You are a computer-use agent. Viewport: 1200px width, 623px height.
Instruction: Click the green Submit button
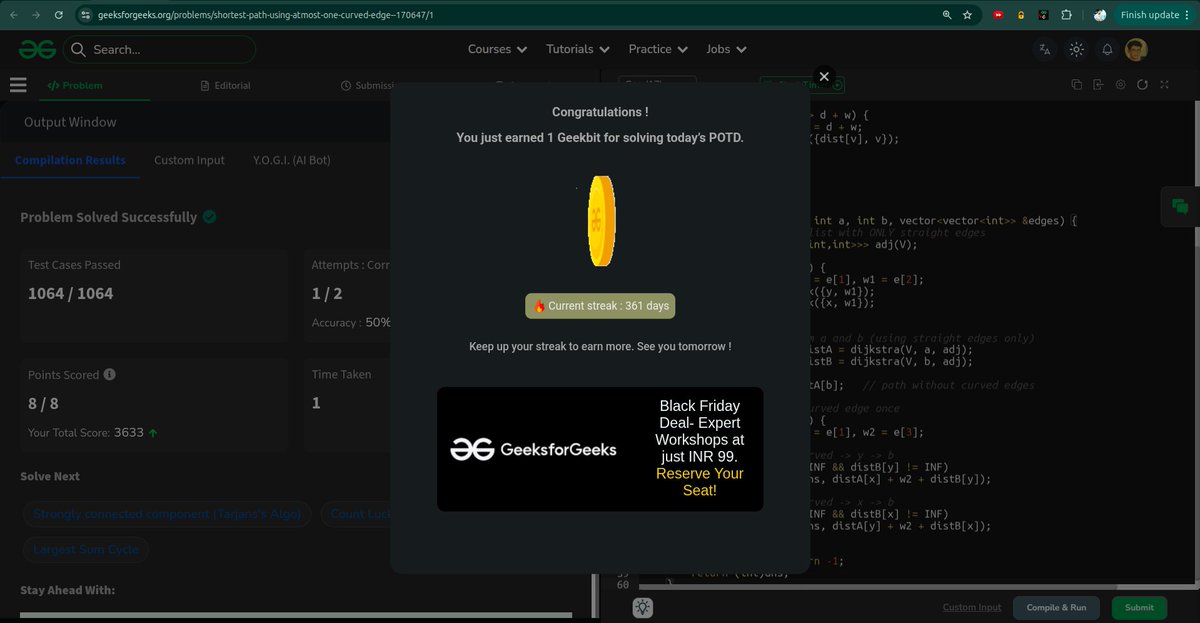pyautogui.click(x=1139, y=607)
